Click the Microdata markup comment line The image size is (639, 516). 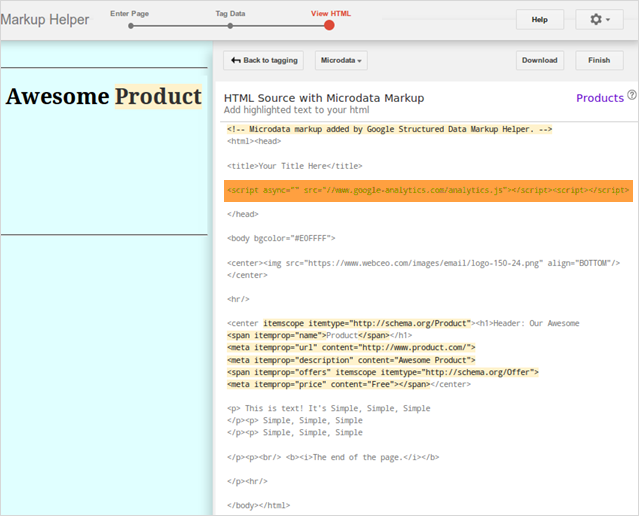390,129
